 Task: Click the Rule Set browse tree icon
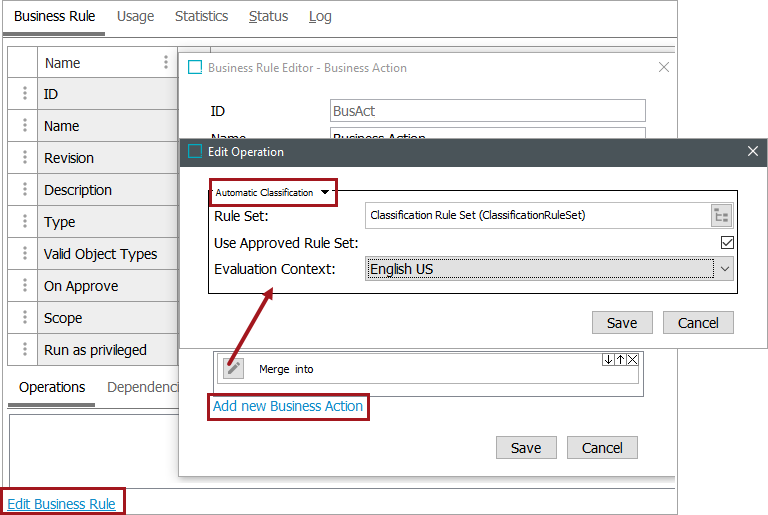pos(721,215)
